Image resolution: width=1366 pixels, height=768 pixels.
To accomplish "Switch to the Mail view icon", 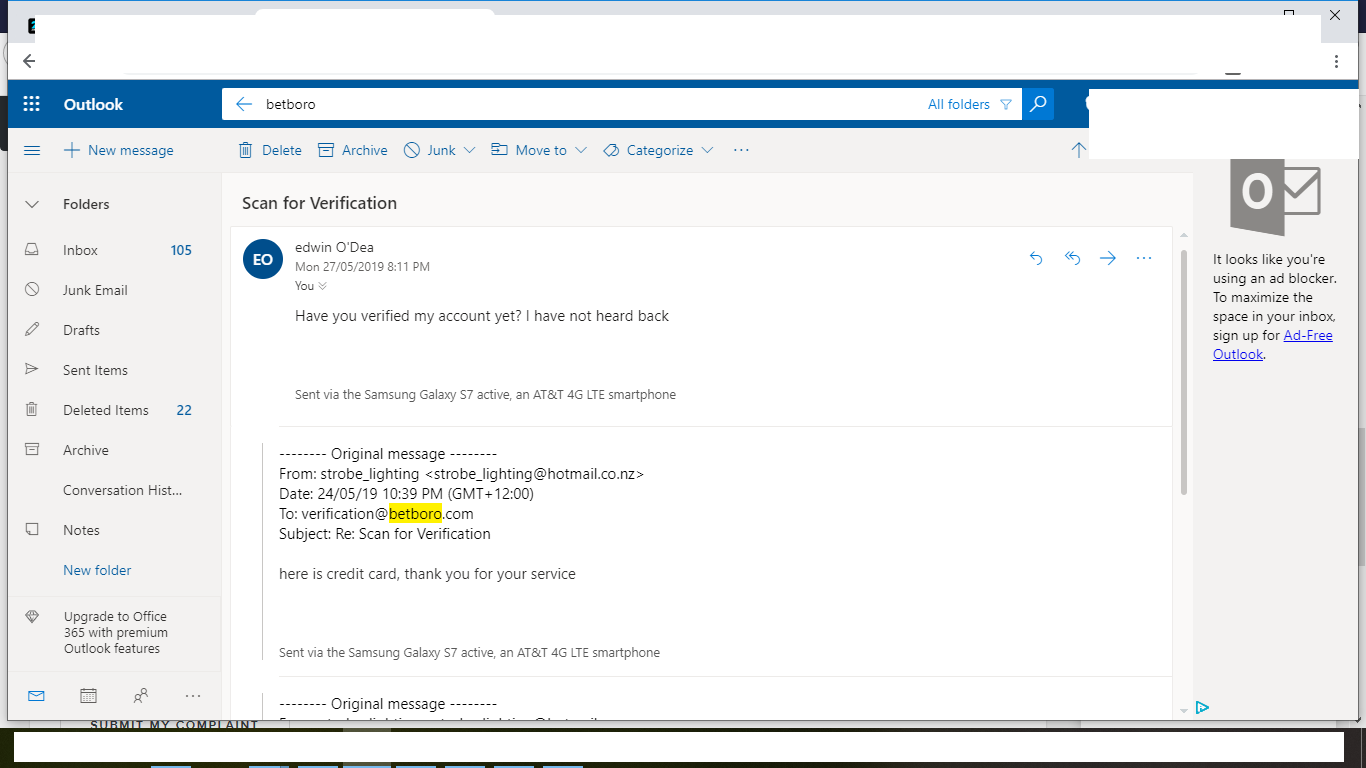I will pos(36,696).
